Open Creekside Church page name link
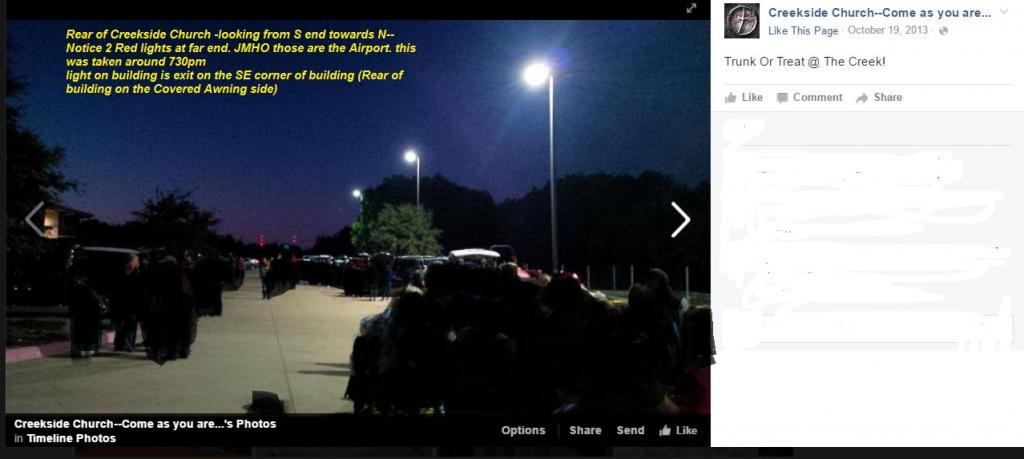Screen dimensions: 1024x459 (879, 12)
